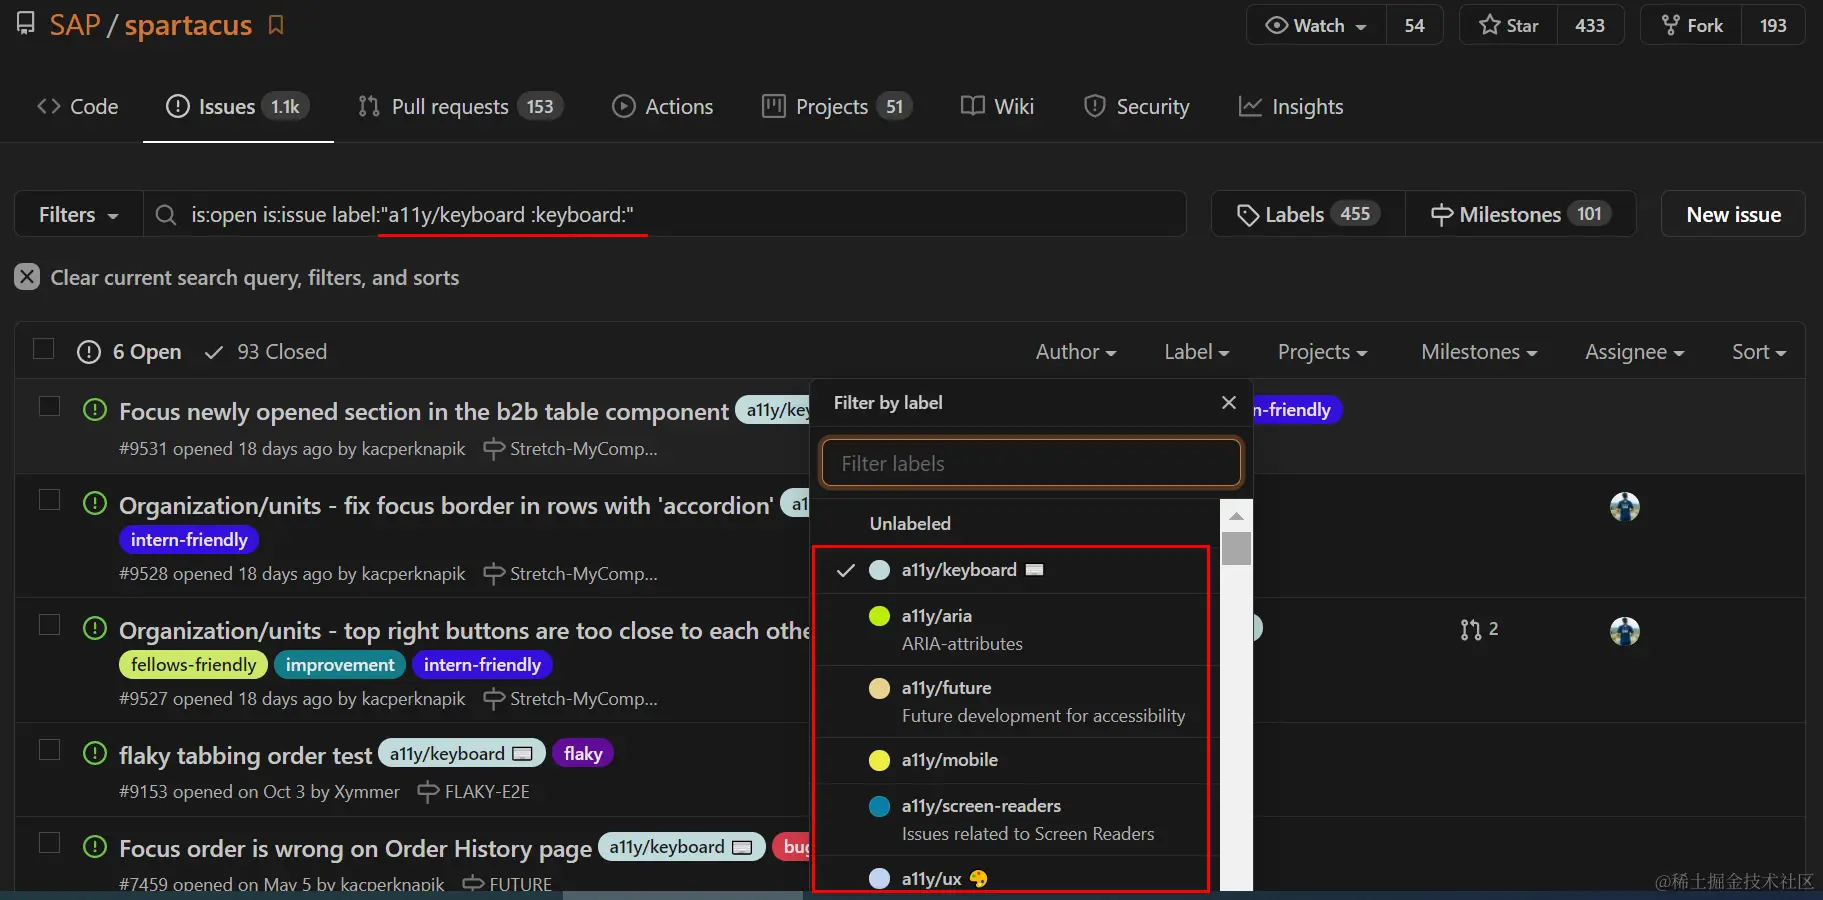Click the label list scrollbar thumb
This screenshot has width=1823, height=900.
pyautogui.click(x=1237, y=548)
